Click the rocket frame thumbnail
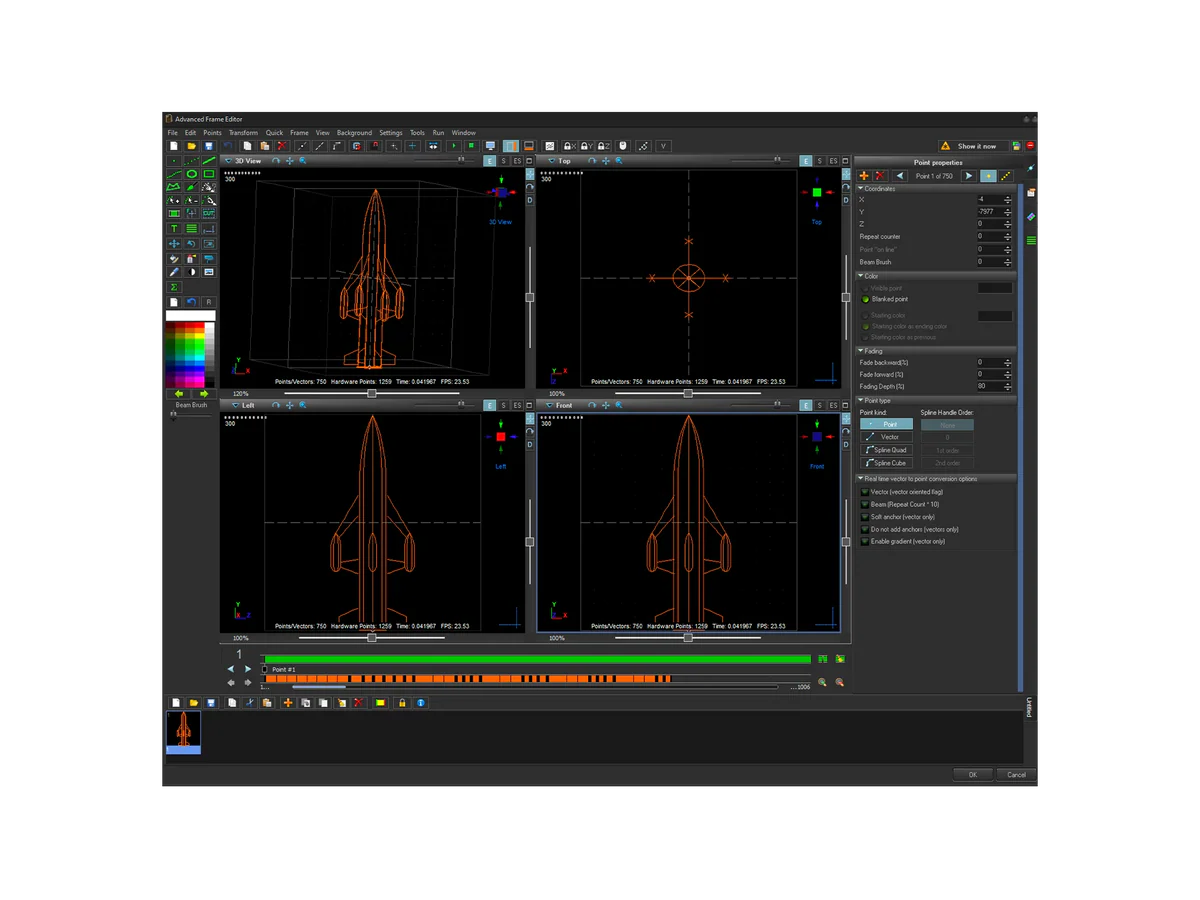The width and height of the screenshot is (1200, 900). click(x=183, y=732)
